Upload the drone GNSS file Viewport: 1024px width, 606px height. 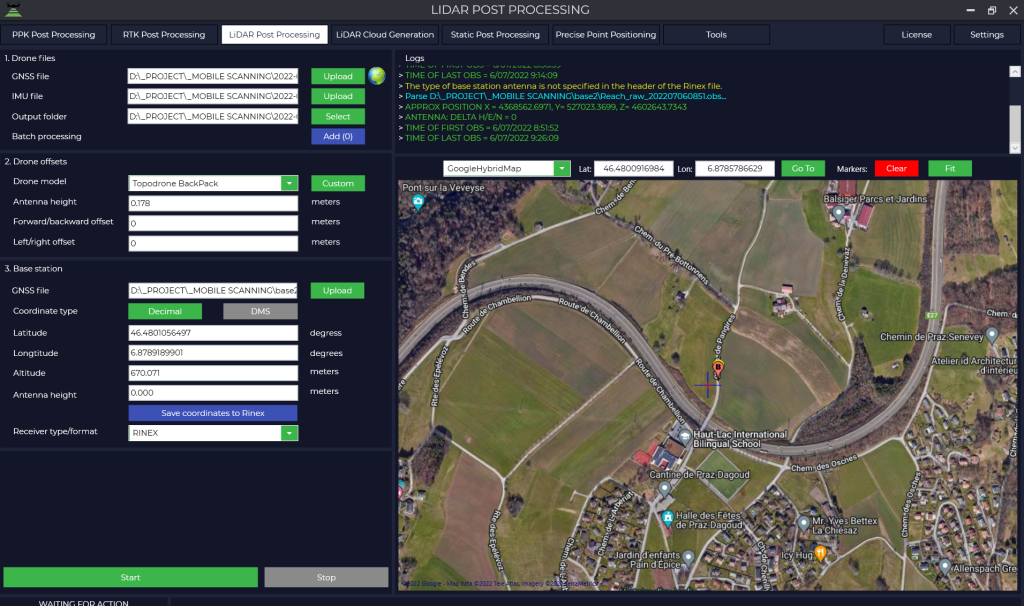338,76
